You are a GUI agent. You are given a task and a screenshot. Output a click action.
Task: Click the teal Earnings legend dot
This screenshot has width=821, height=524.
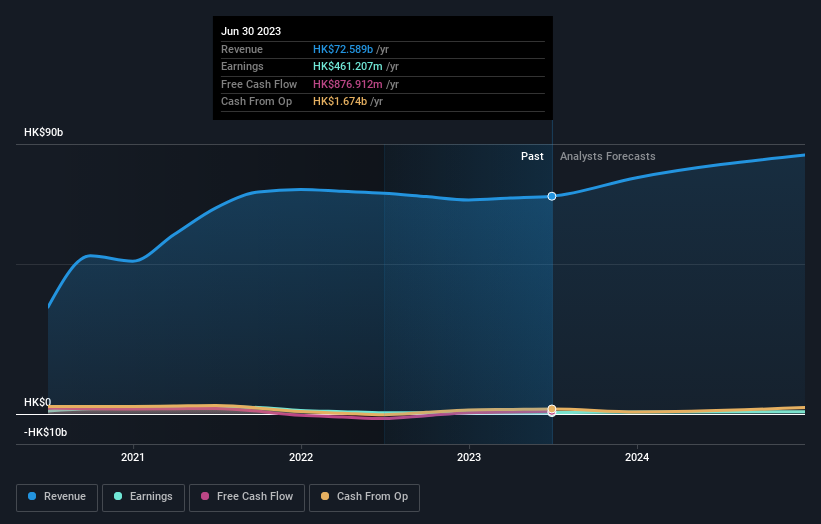[118, 496]
